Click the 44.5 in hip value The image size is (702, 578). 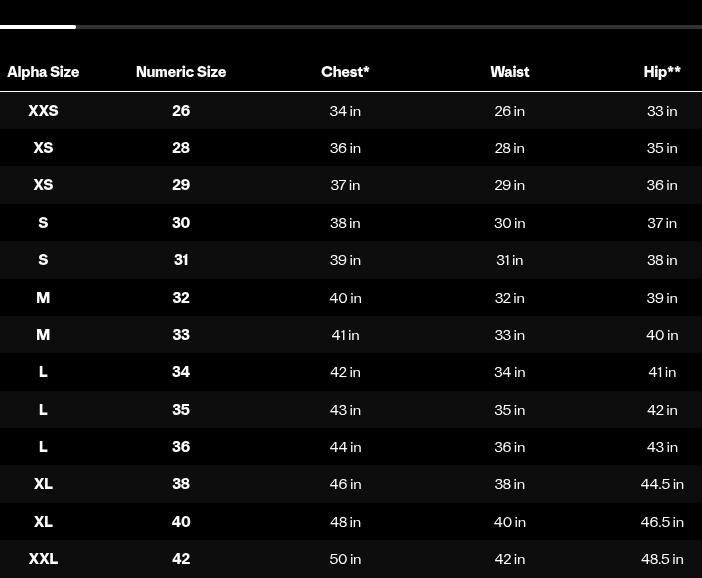pos(662,484)
